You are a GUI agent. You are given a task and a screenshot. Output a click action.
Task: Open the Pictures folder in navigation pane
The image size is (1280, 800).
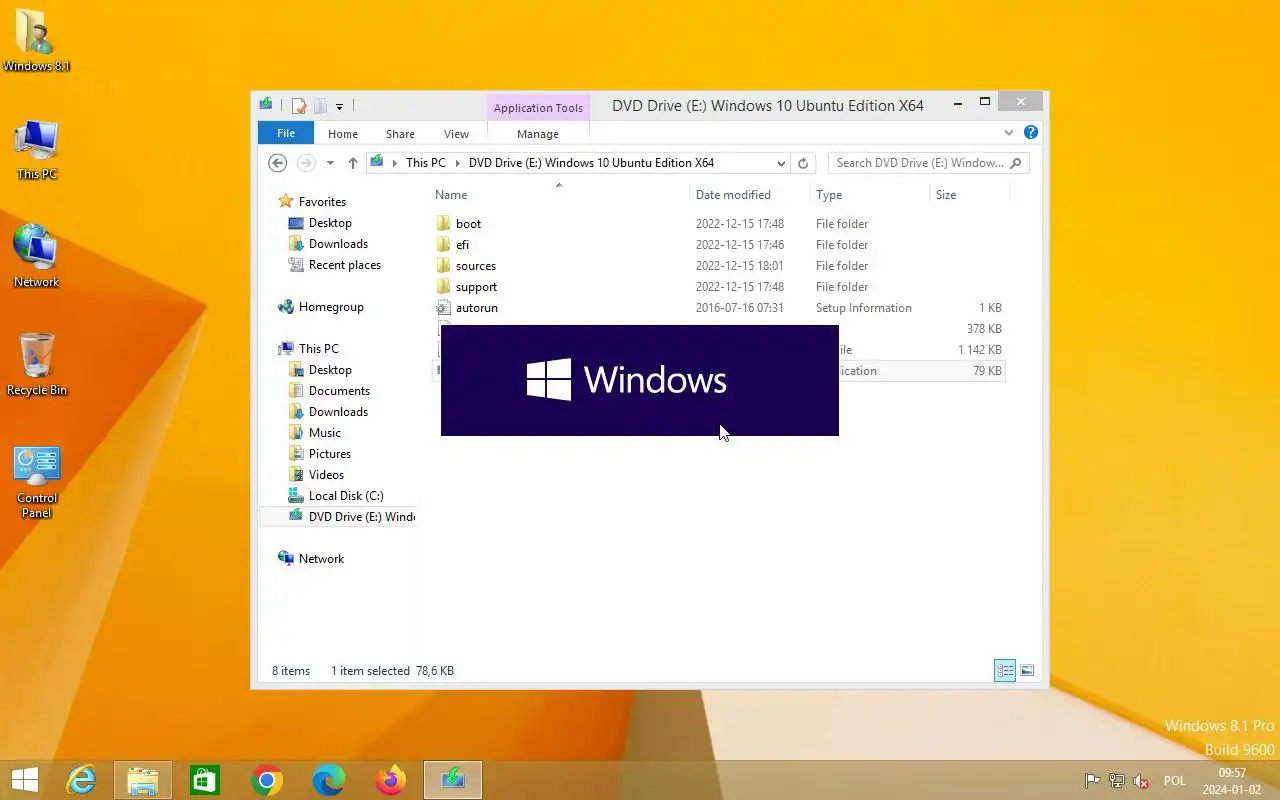(x=329, y=454)
